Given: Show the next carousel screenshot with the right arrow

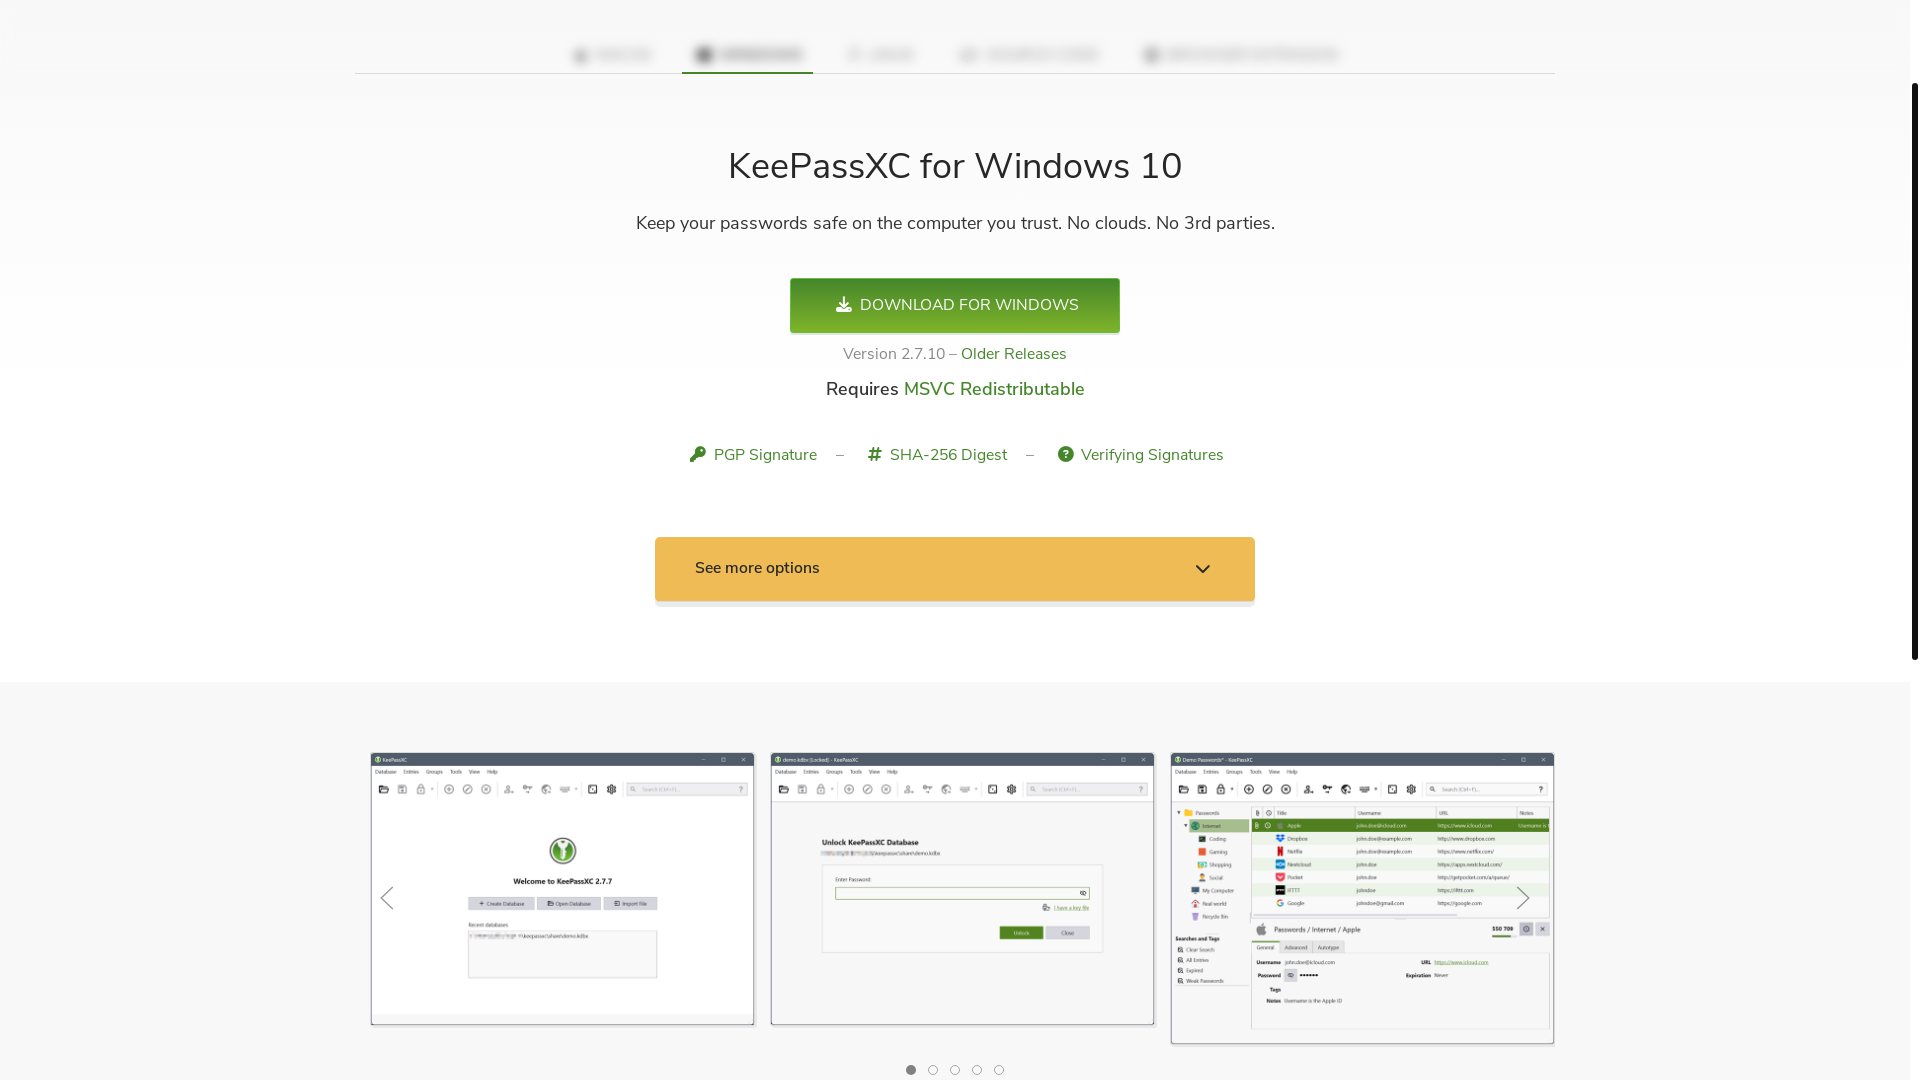Looking at the screenshot, I should click(x=1522, y=898).
